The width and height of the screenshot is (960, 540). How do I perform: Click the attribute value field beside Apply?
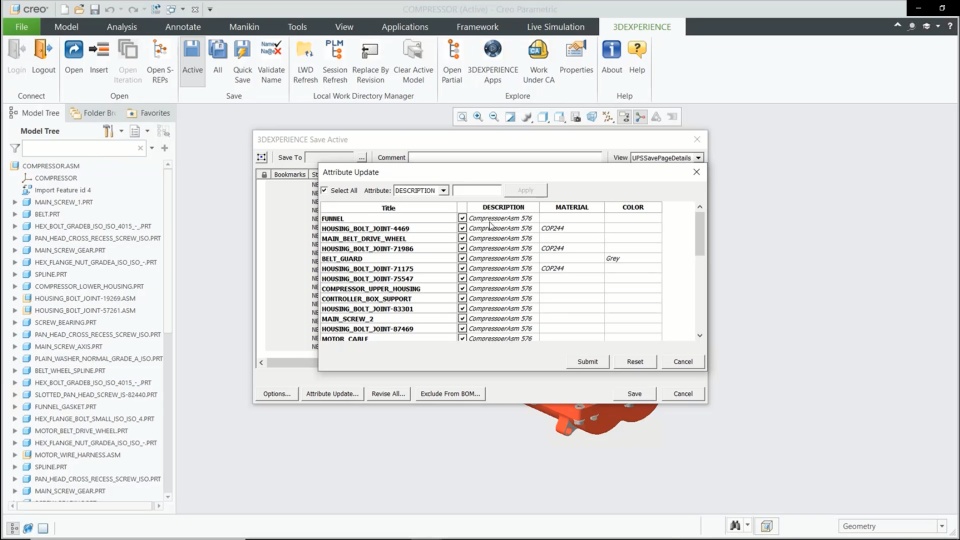tap(477, 190)
